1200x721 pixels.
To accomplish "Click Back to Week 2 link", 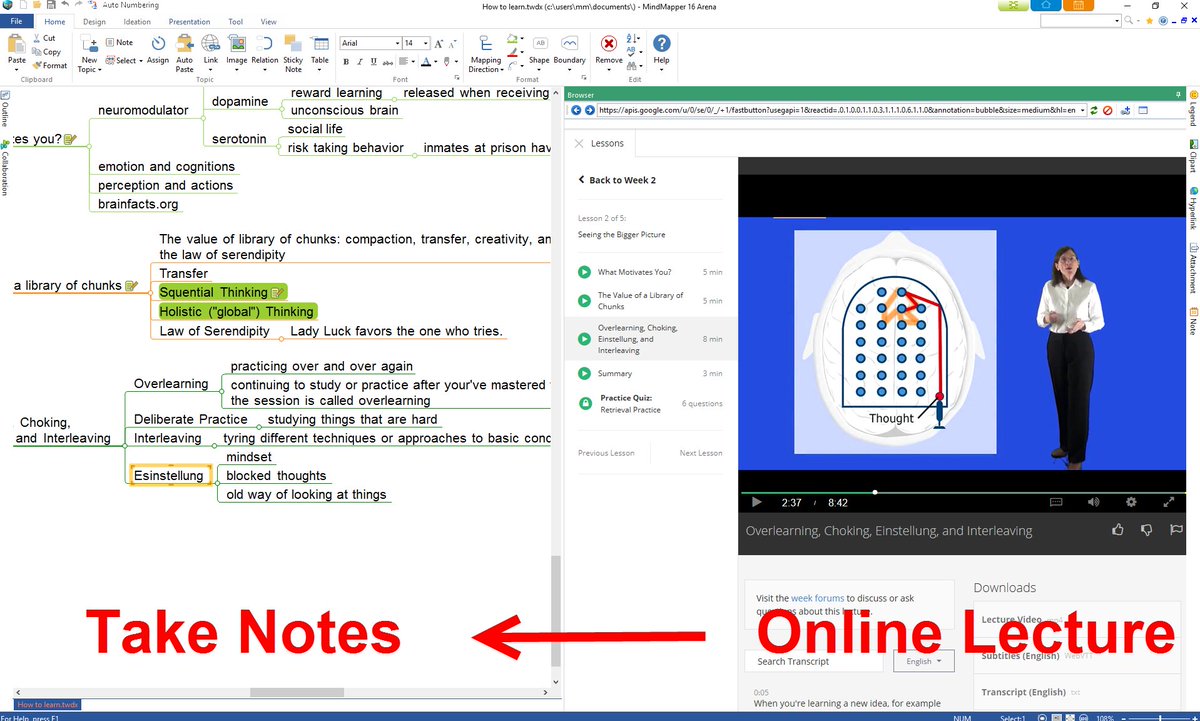I will (x=617, y=180).
